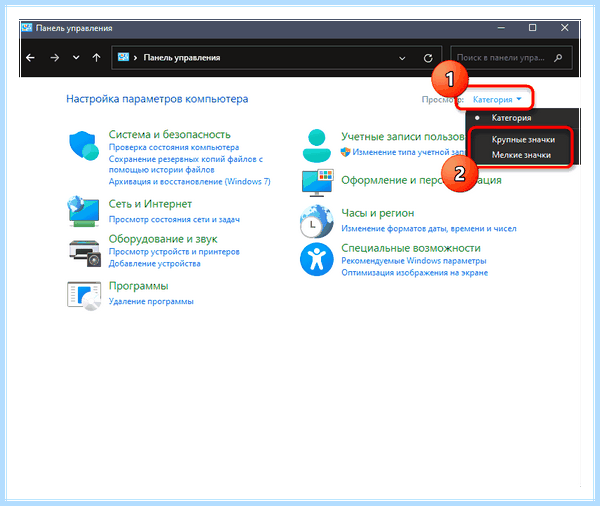The height and width of the screenshot is (506, 600).
Task: Click Добавление устройства link
Action: (154, 263)
